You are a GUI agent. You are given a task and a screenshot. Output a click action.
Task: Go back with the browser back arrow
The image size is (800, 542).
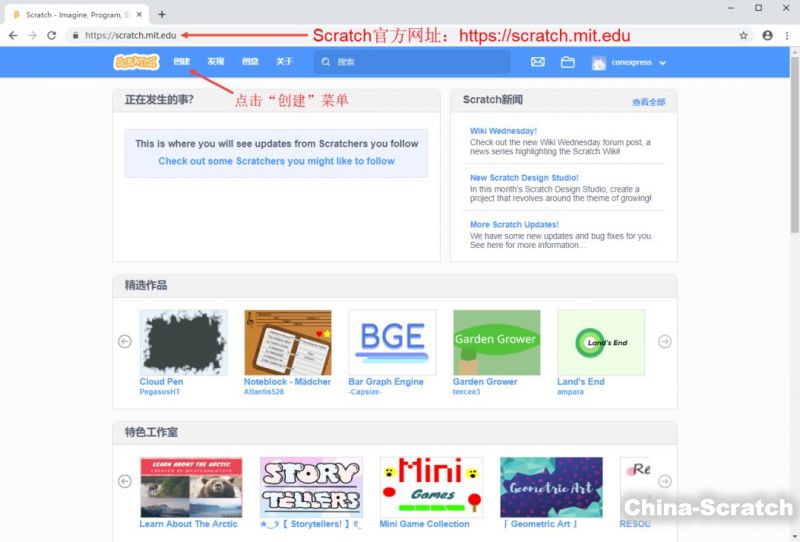point(13,35)
